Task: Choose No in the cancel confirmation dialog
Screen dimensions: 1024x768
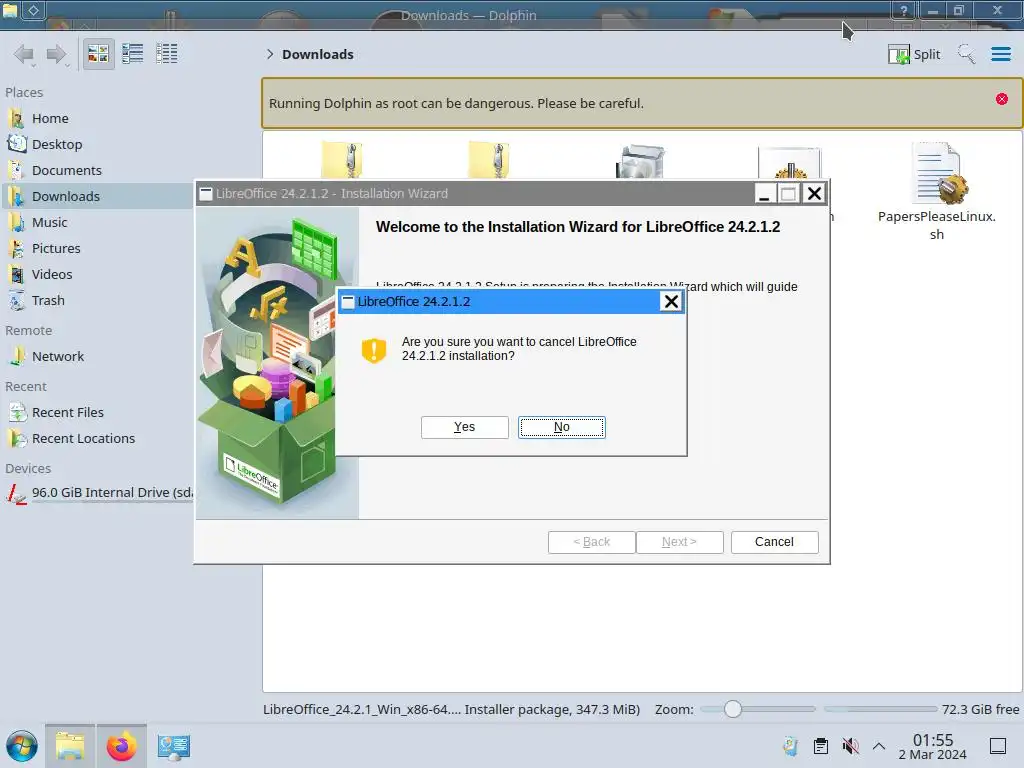Action: (x=562, y=427)
